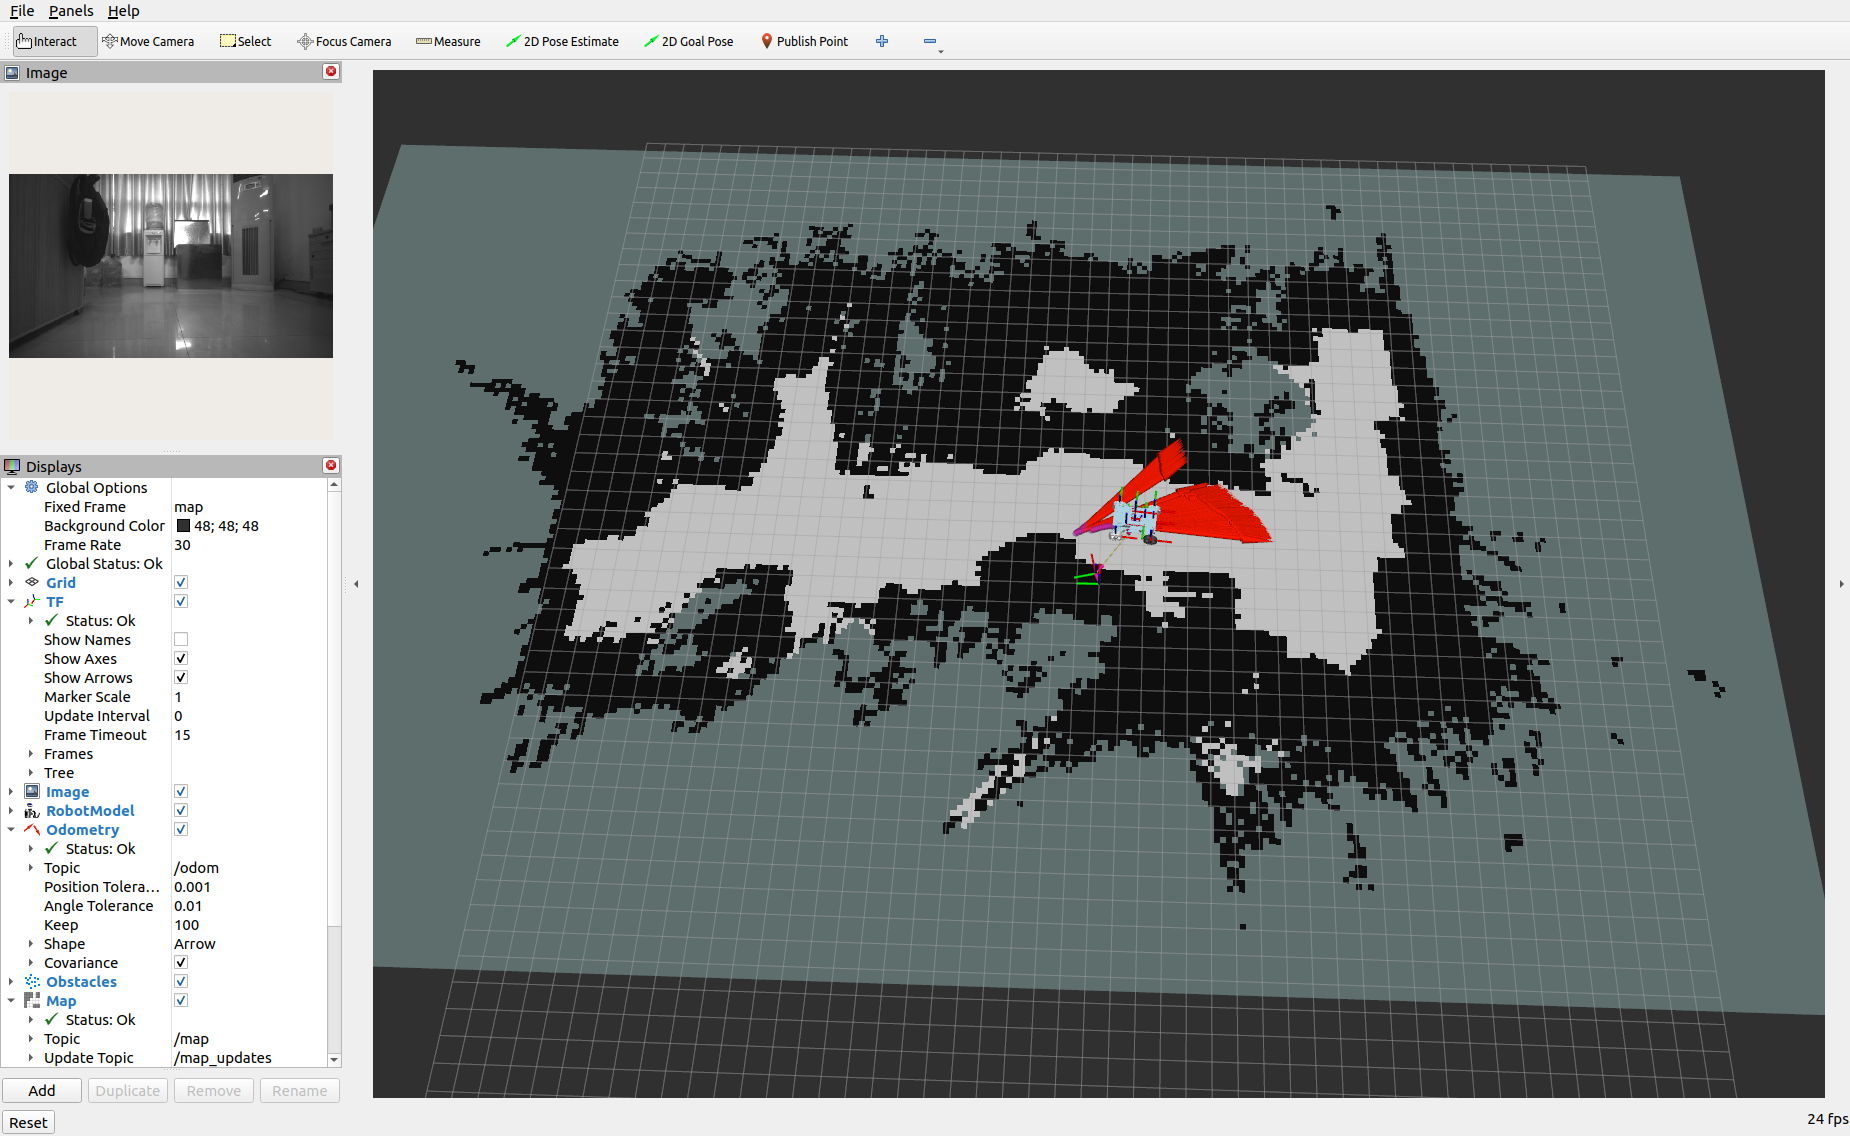The width and height of the screenshot is (1850, 1136).
Task: Expand the TF Frames entry
Action: (x=31, y=754)
